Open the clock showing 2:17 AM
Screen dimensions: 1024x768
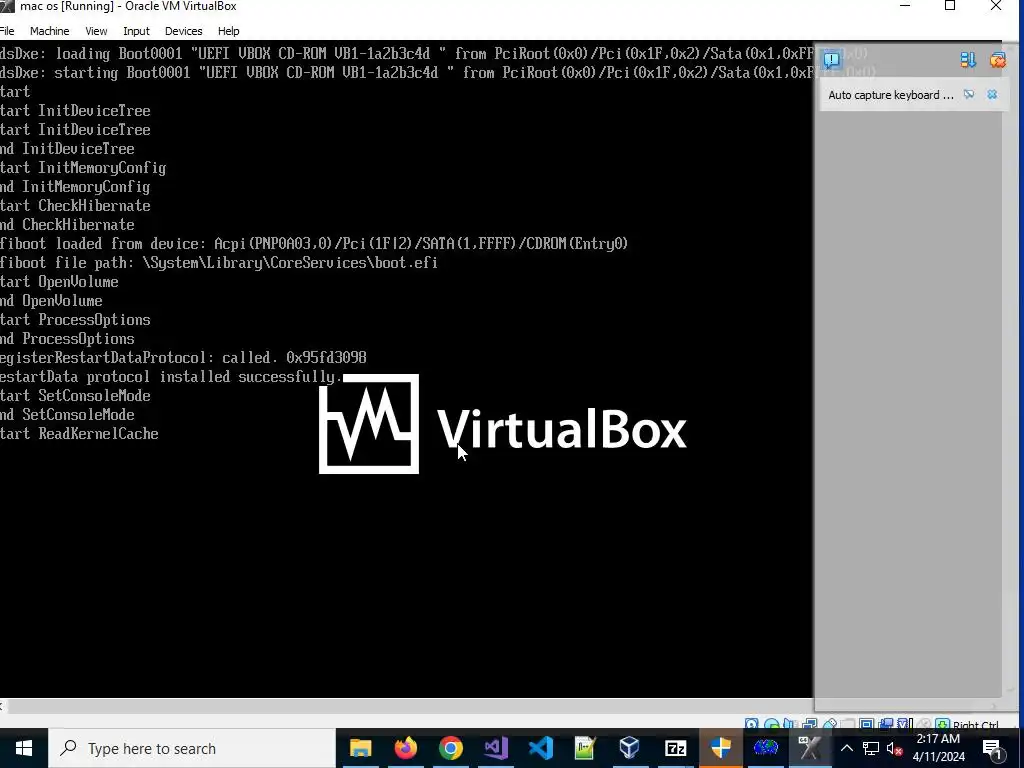pos(938,748)
